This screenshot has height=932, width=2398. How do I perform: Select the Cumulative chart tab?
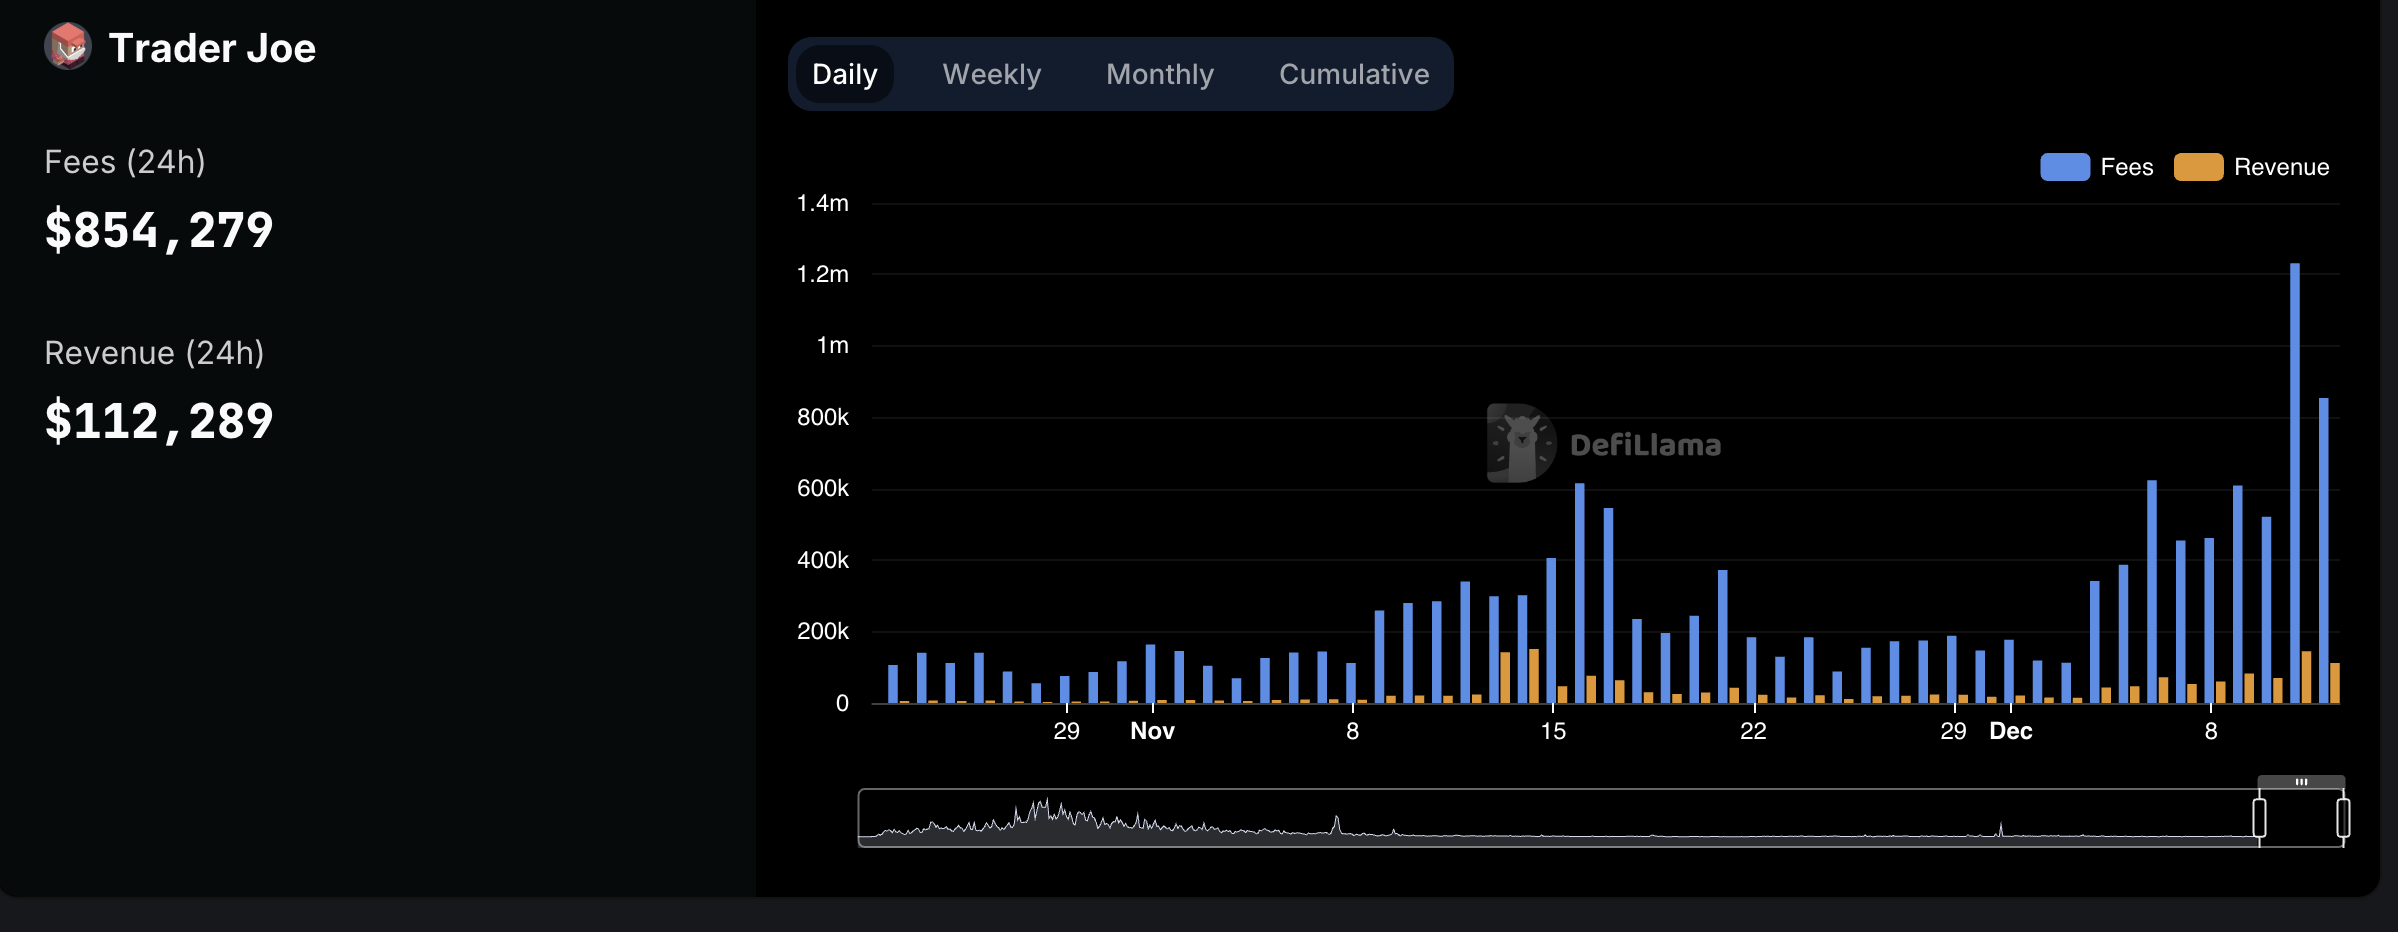click(x=1354, y=74)
